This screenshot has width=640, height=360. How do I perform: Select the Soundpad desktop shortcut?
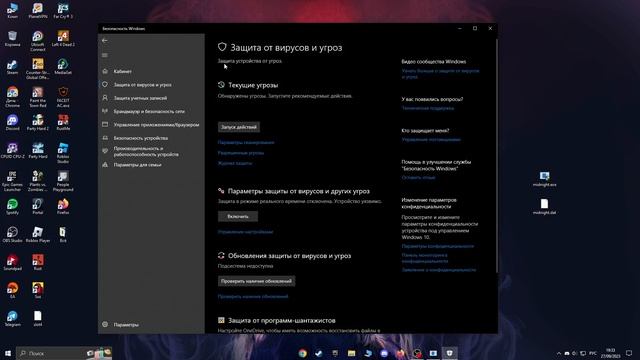point(12,263)
